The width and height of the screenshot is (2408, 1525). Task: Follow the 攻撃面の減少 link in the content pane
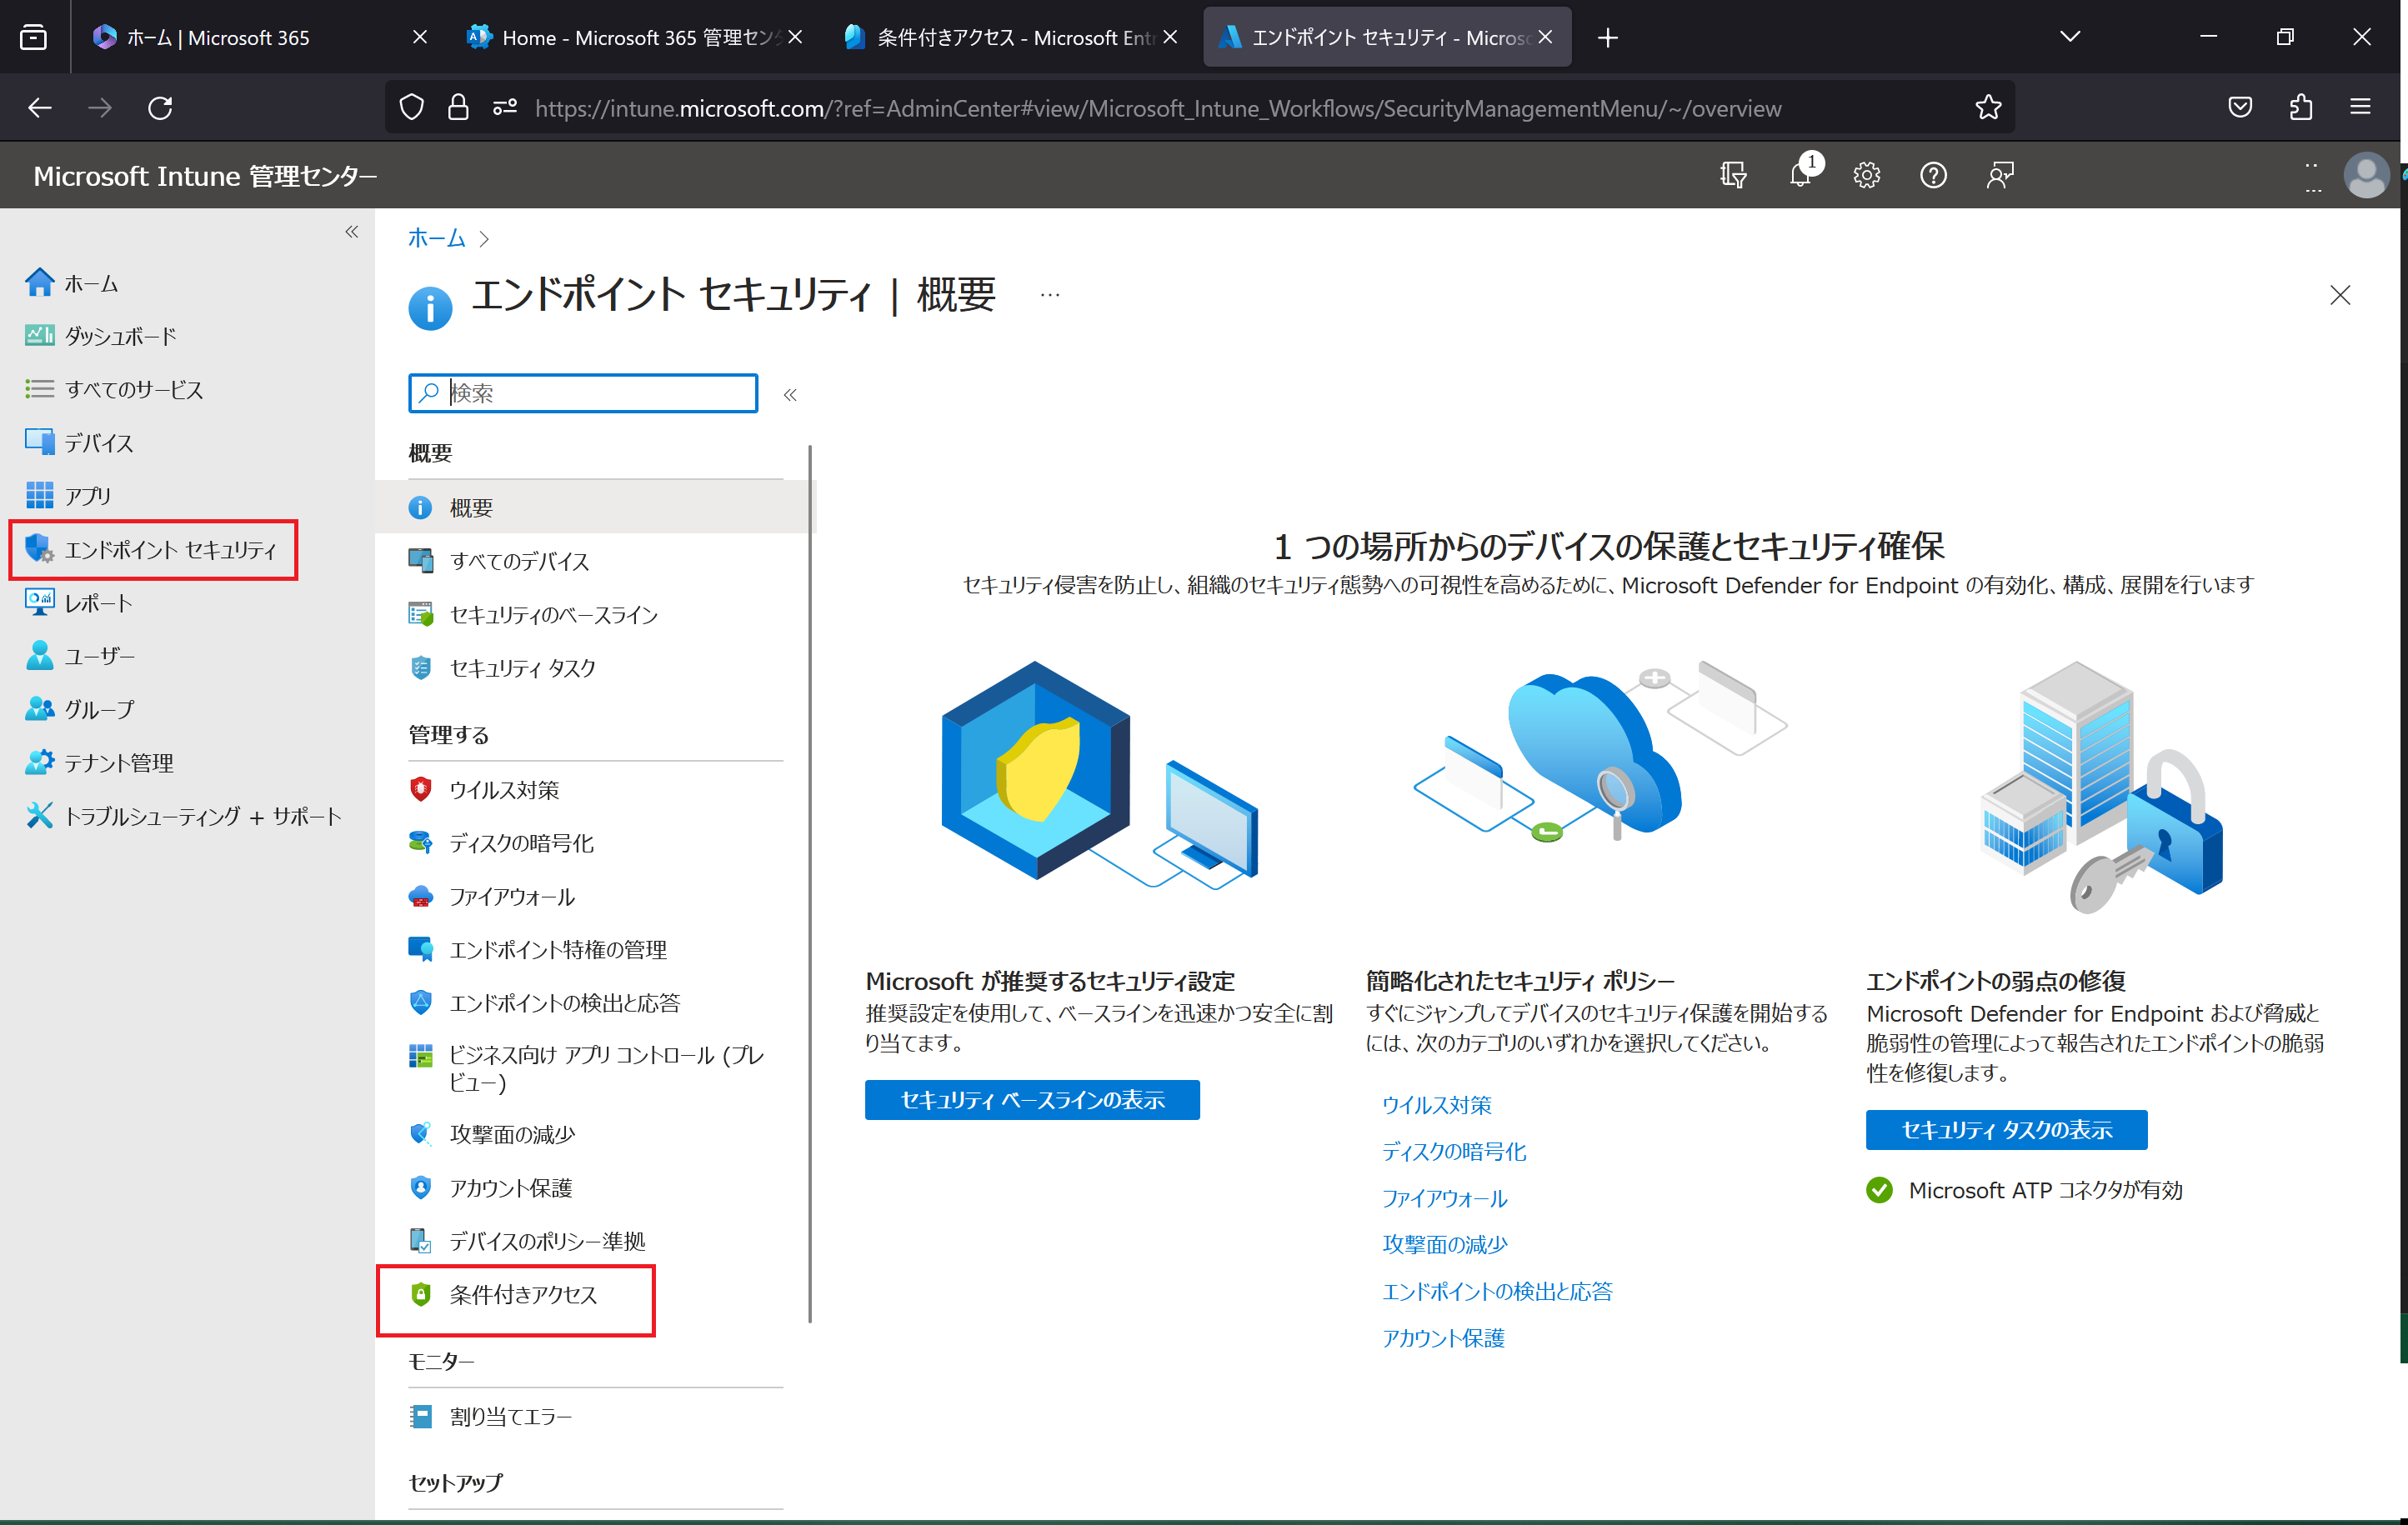click(x=1444, y=1244)
